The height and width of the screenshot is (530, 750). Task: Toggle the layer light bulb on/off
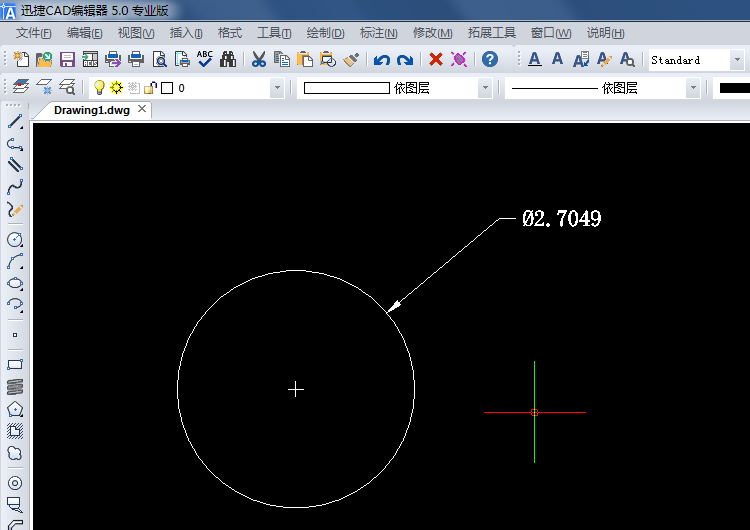[x=99, y=88]
